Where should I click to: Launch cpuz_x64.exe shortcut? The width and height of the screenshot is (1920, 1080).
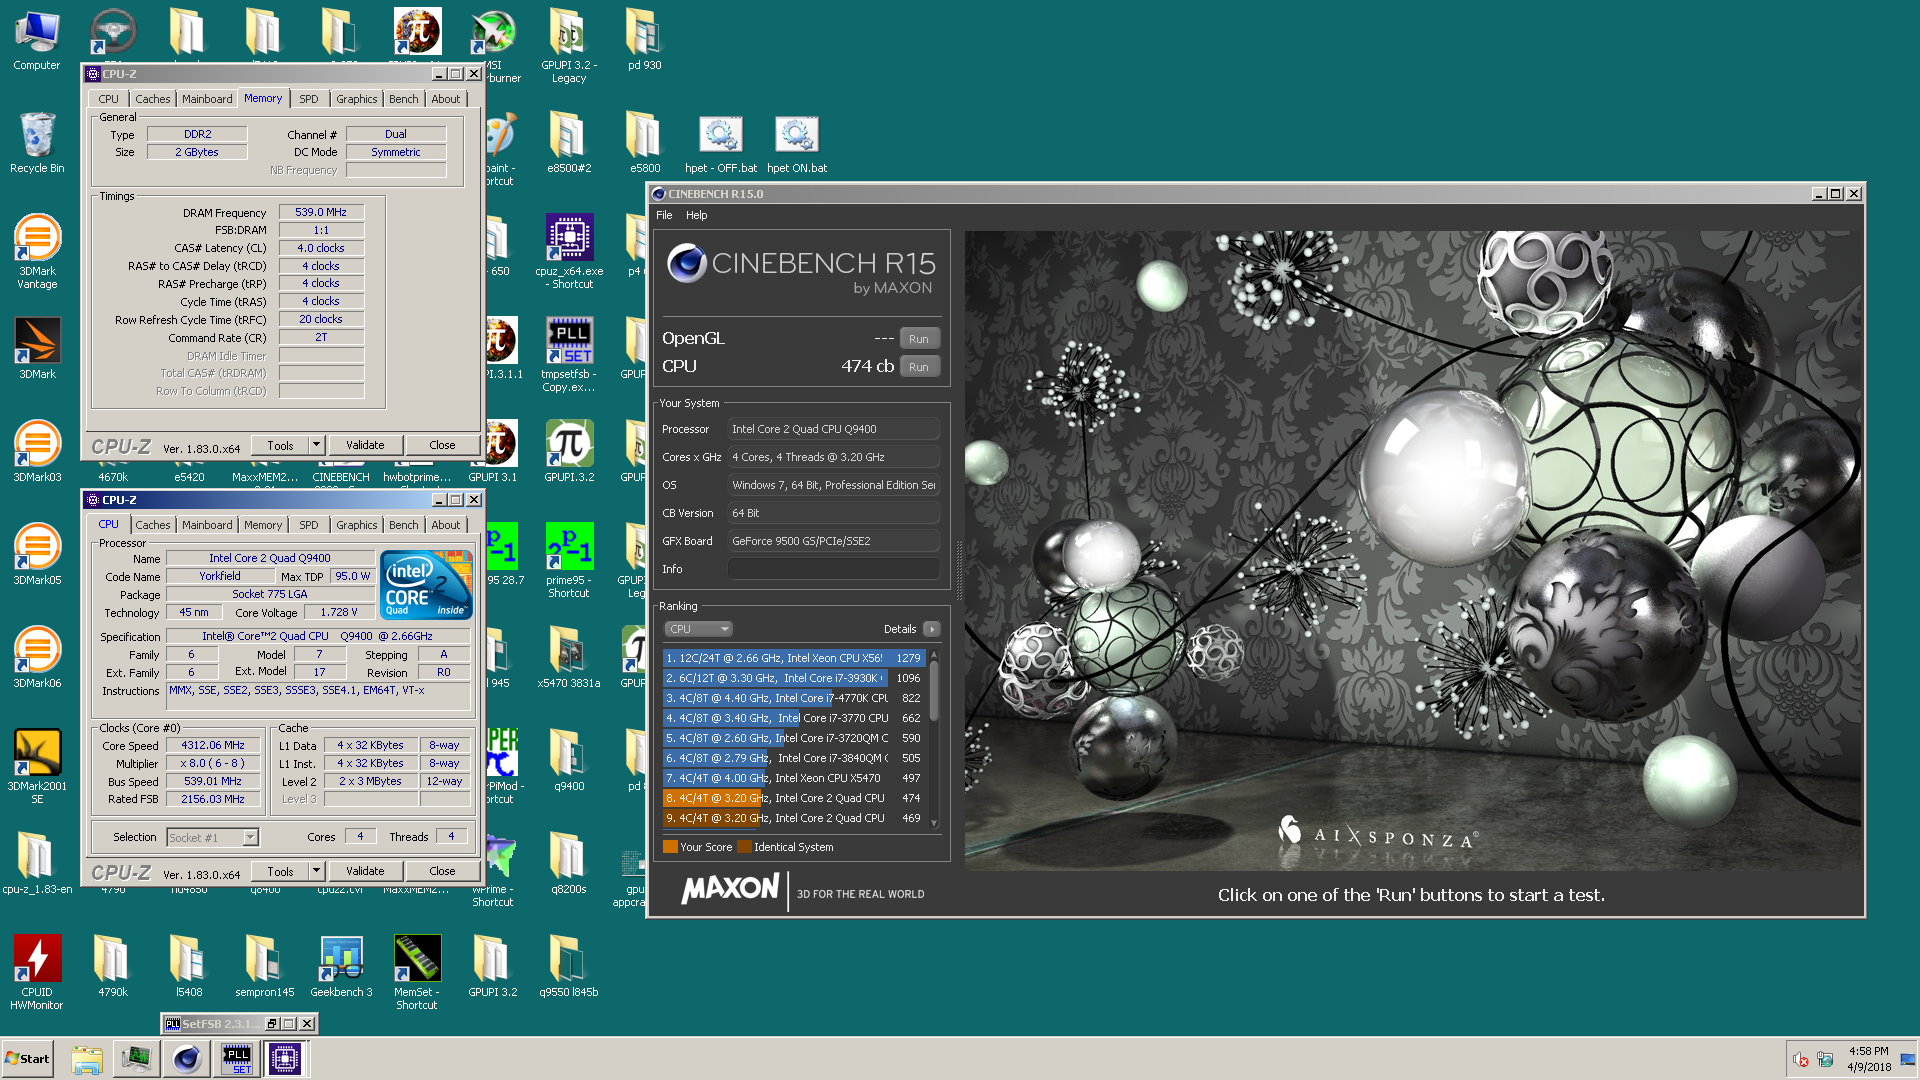point(569,251)
